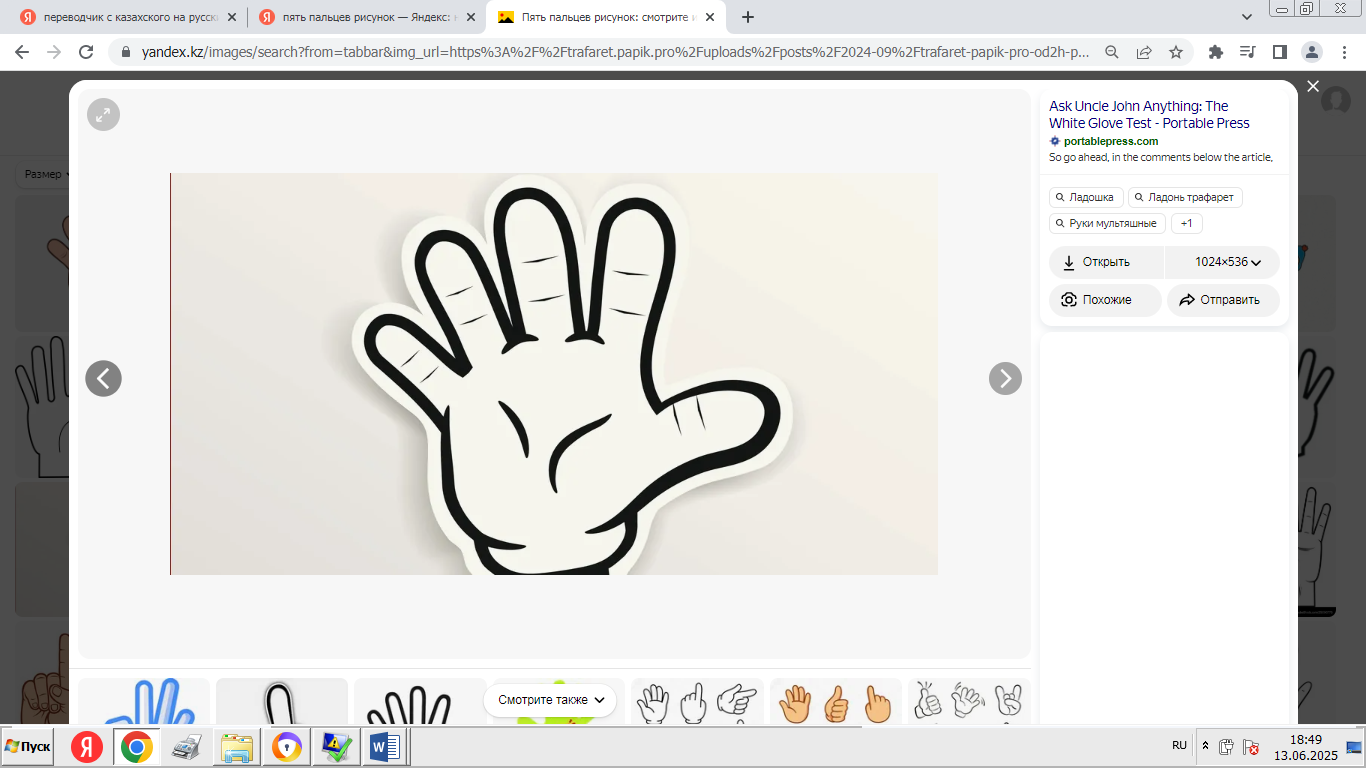
Task: Open Microsoft Word from the taskbar
Action: (x=385, y=747)
